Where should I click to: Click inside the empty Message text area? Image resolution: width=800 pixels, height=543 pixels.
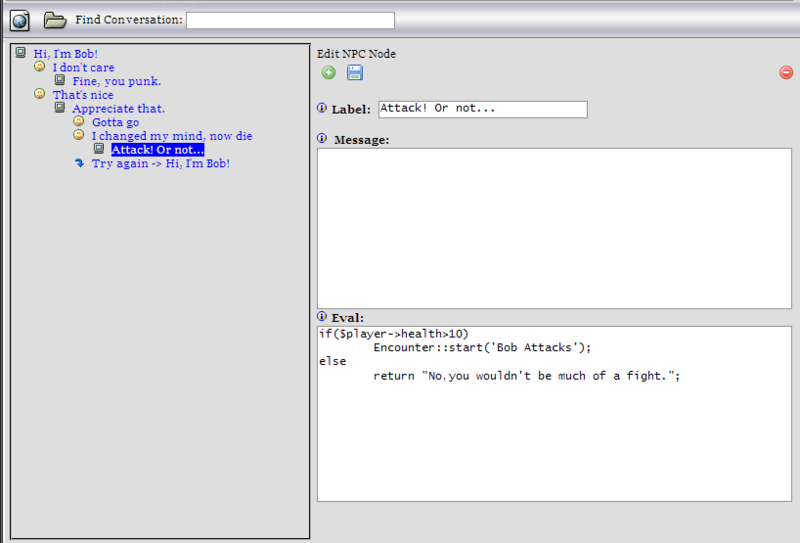coord(553,228)
